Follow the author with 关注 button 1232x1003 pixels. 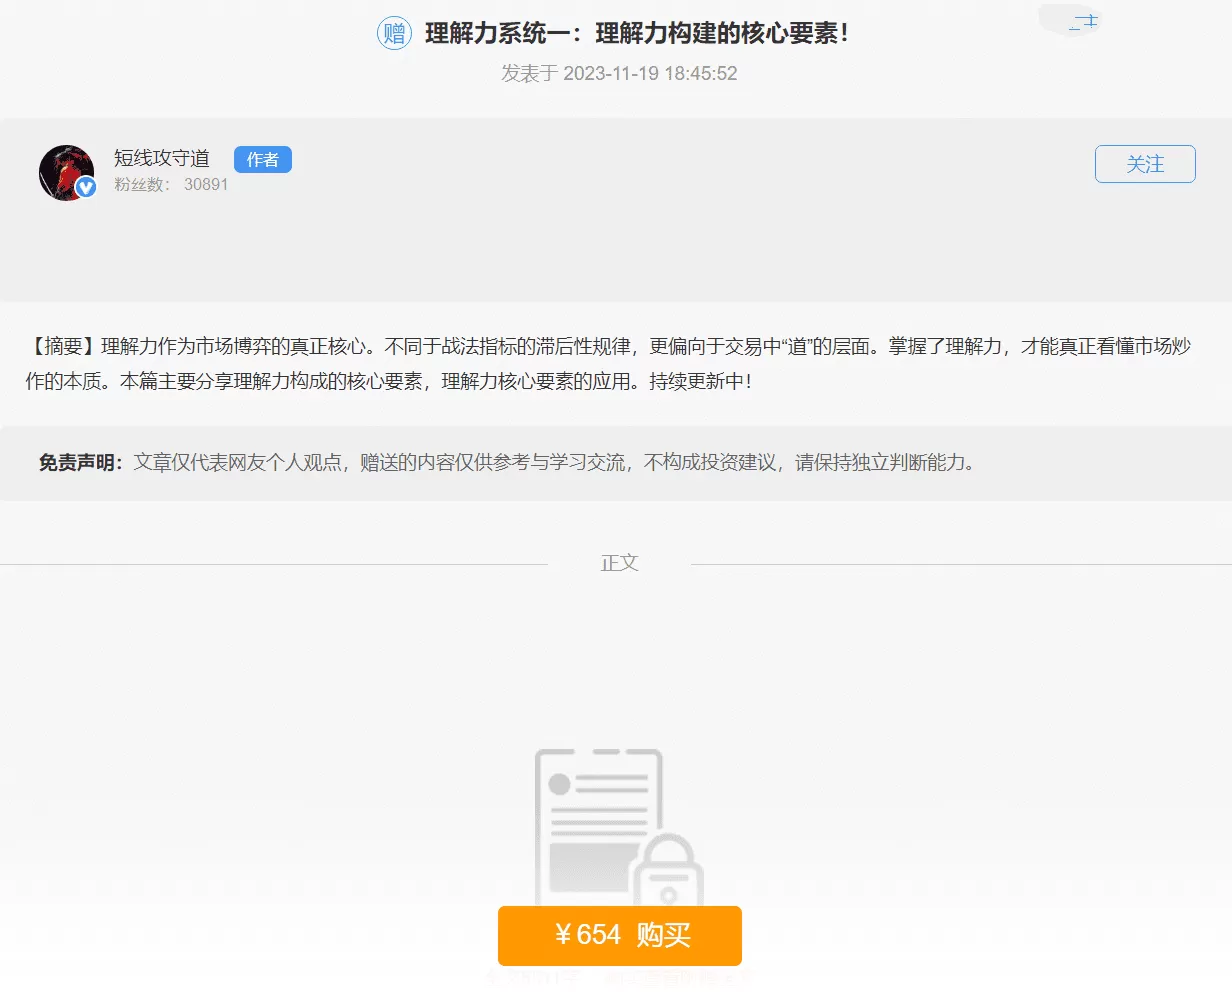click(1145, 164)
